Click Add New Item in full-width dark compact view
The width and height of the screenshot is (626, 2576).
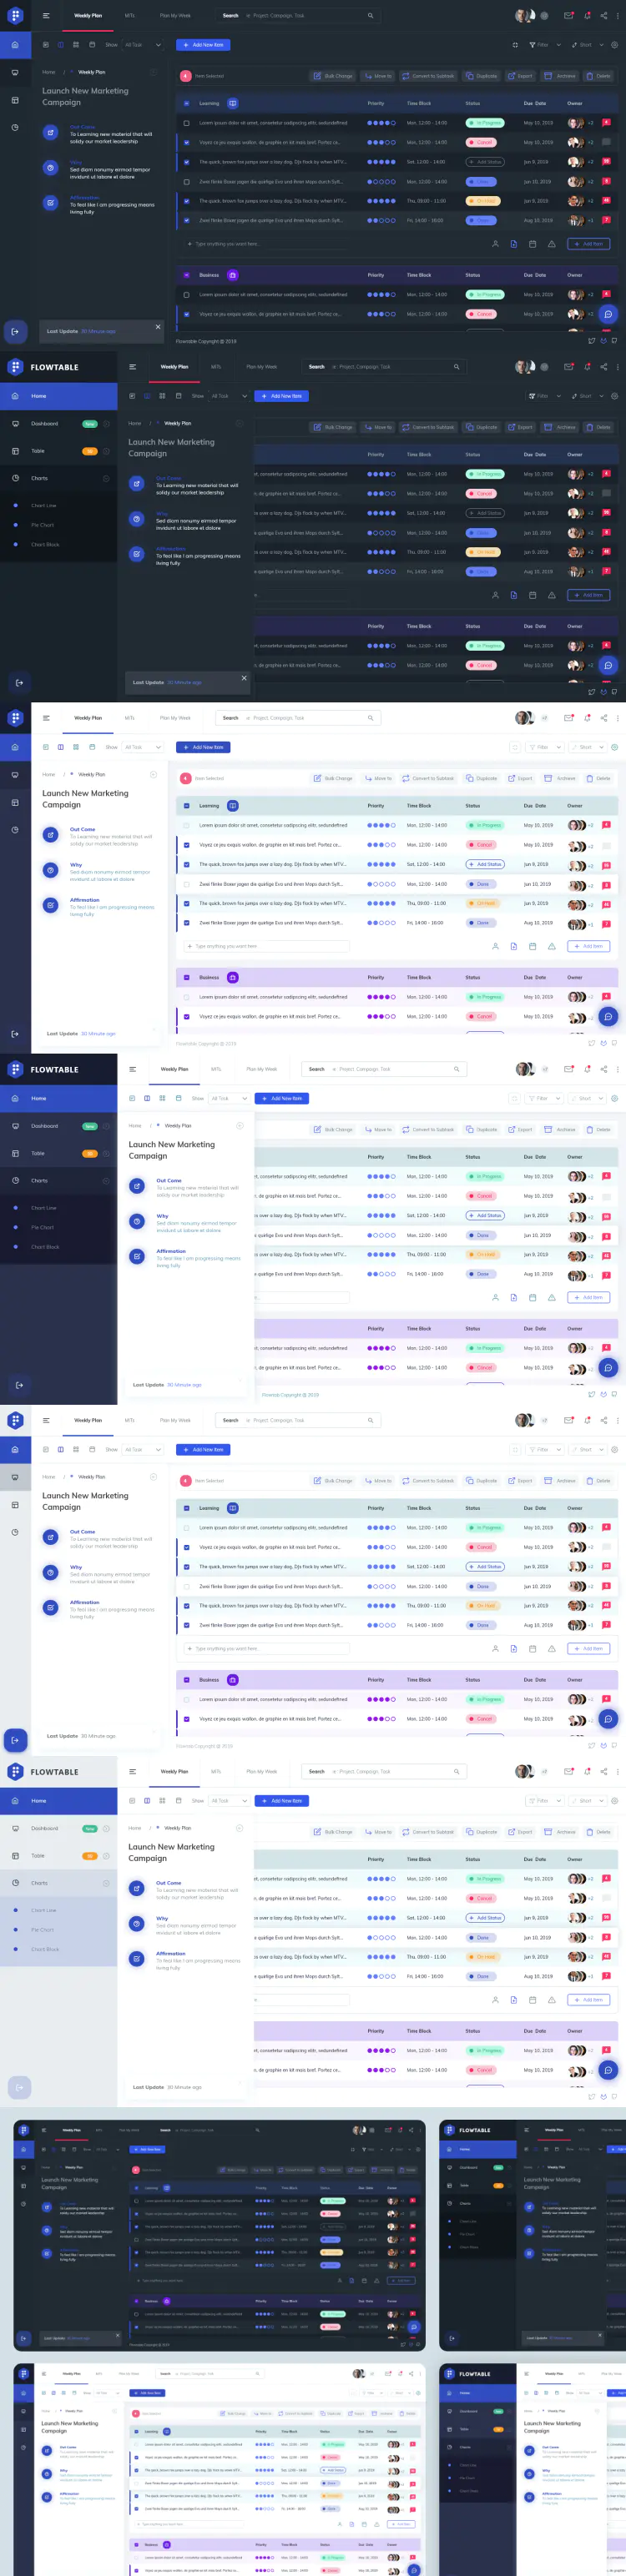[x=204, y=45]
